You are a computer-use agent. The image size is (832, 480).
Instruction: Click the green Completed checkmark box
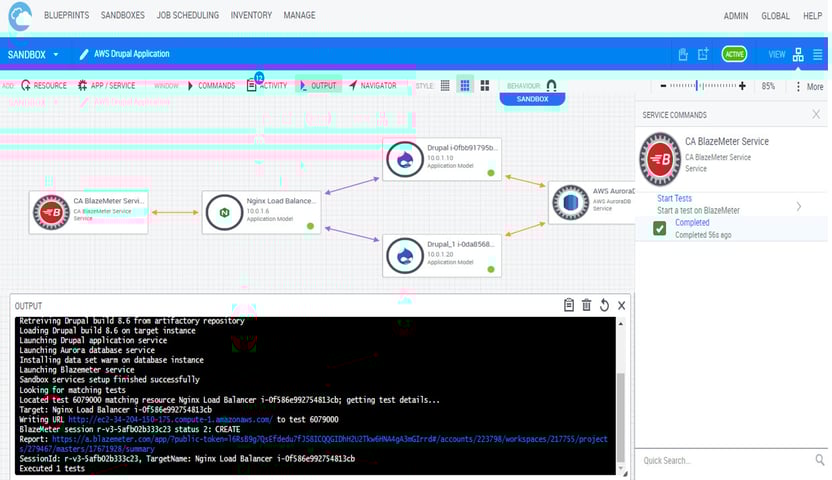(660, 229)
